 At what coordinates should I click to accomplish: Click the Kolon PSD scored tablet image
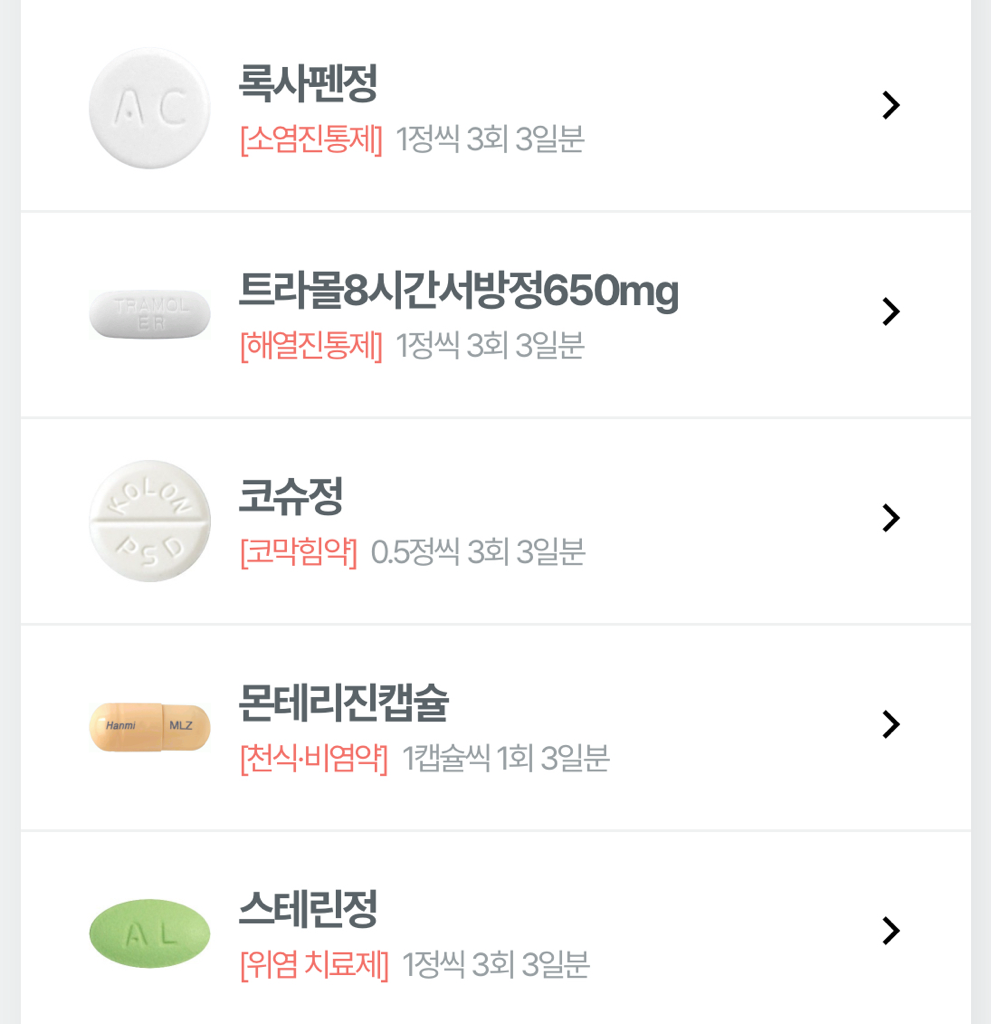tap(150, 520)
